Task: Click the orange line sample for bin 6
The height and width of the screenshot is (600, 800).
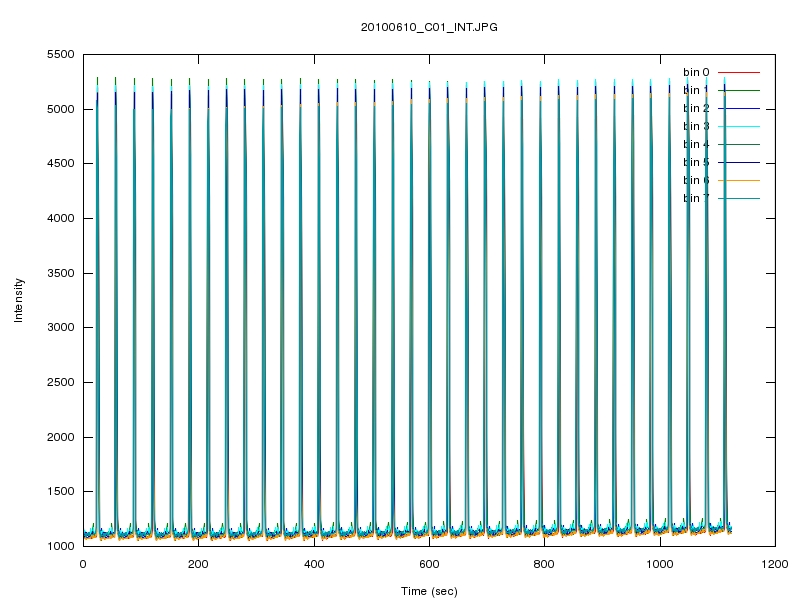Action: [739, 180]
